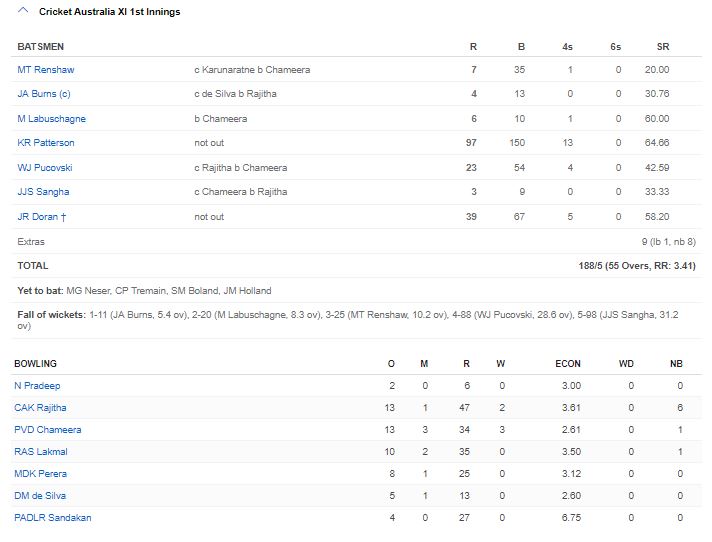Select WJ Pucovski in batsmen list
Image resolution: width=712 pixels, height=542 pixels.
point(45,168)
